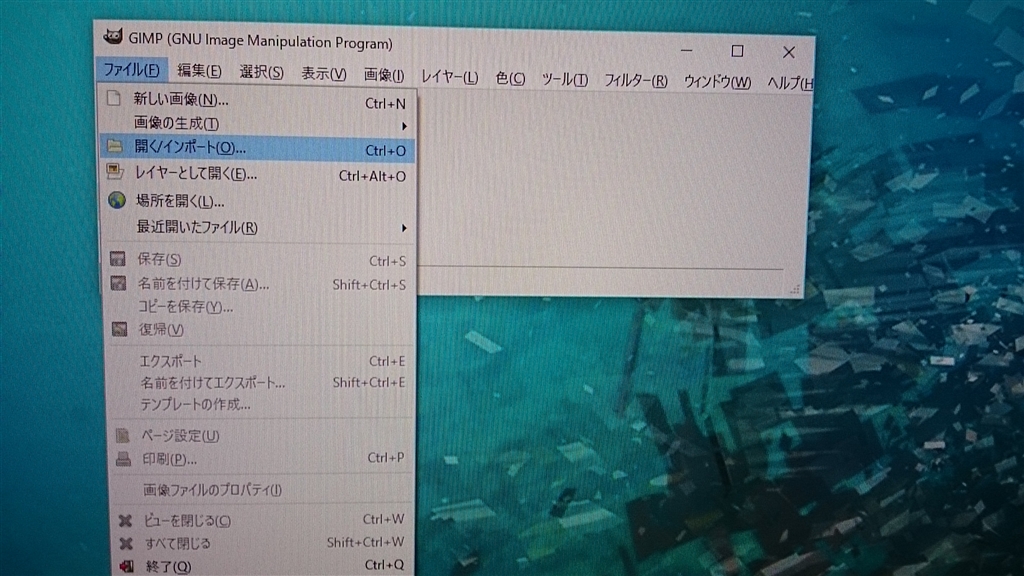Click the revert icon beside 復帰(V)
This screenshot has width=1024, height=576.
120,328
